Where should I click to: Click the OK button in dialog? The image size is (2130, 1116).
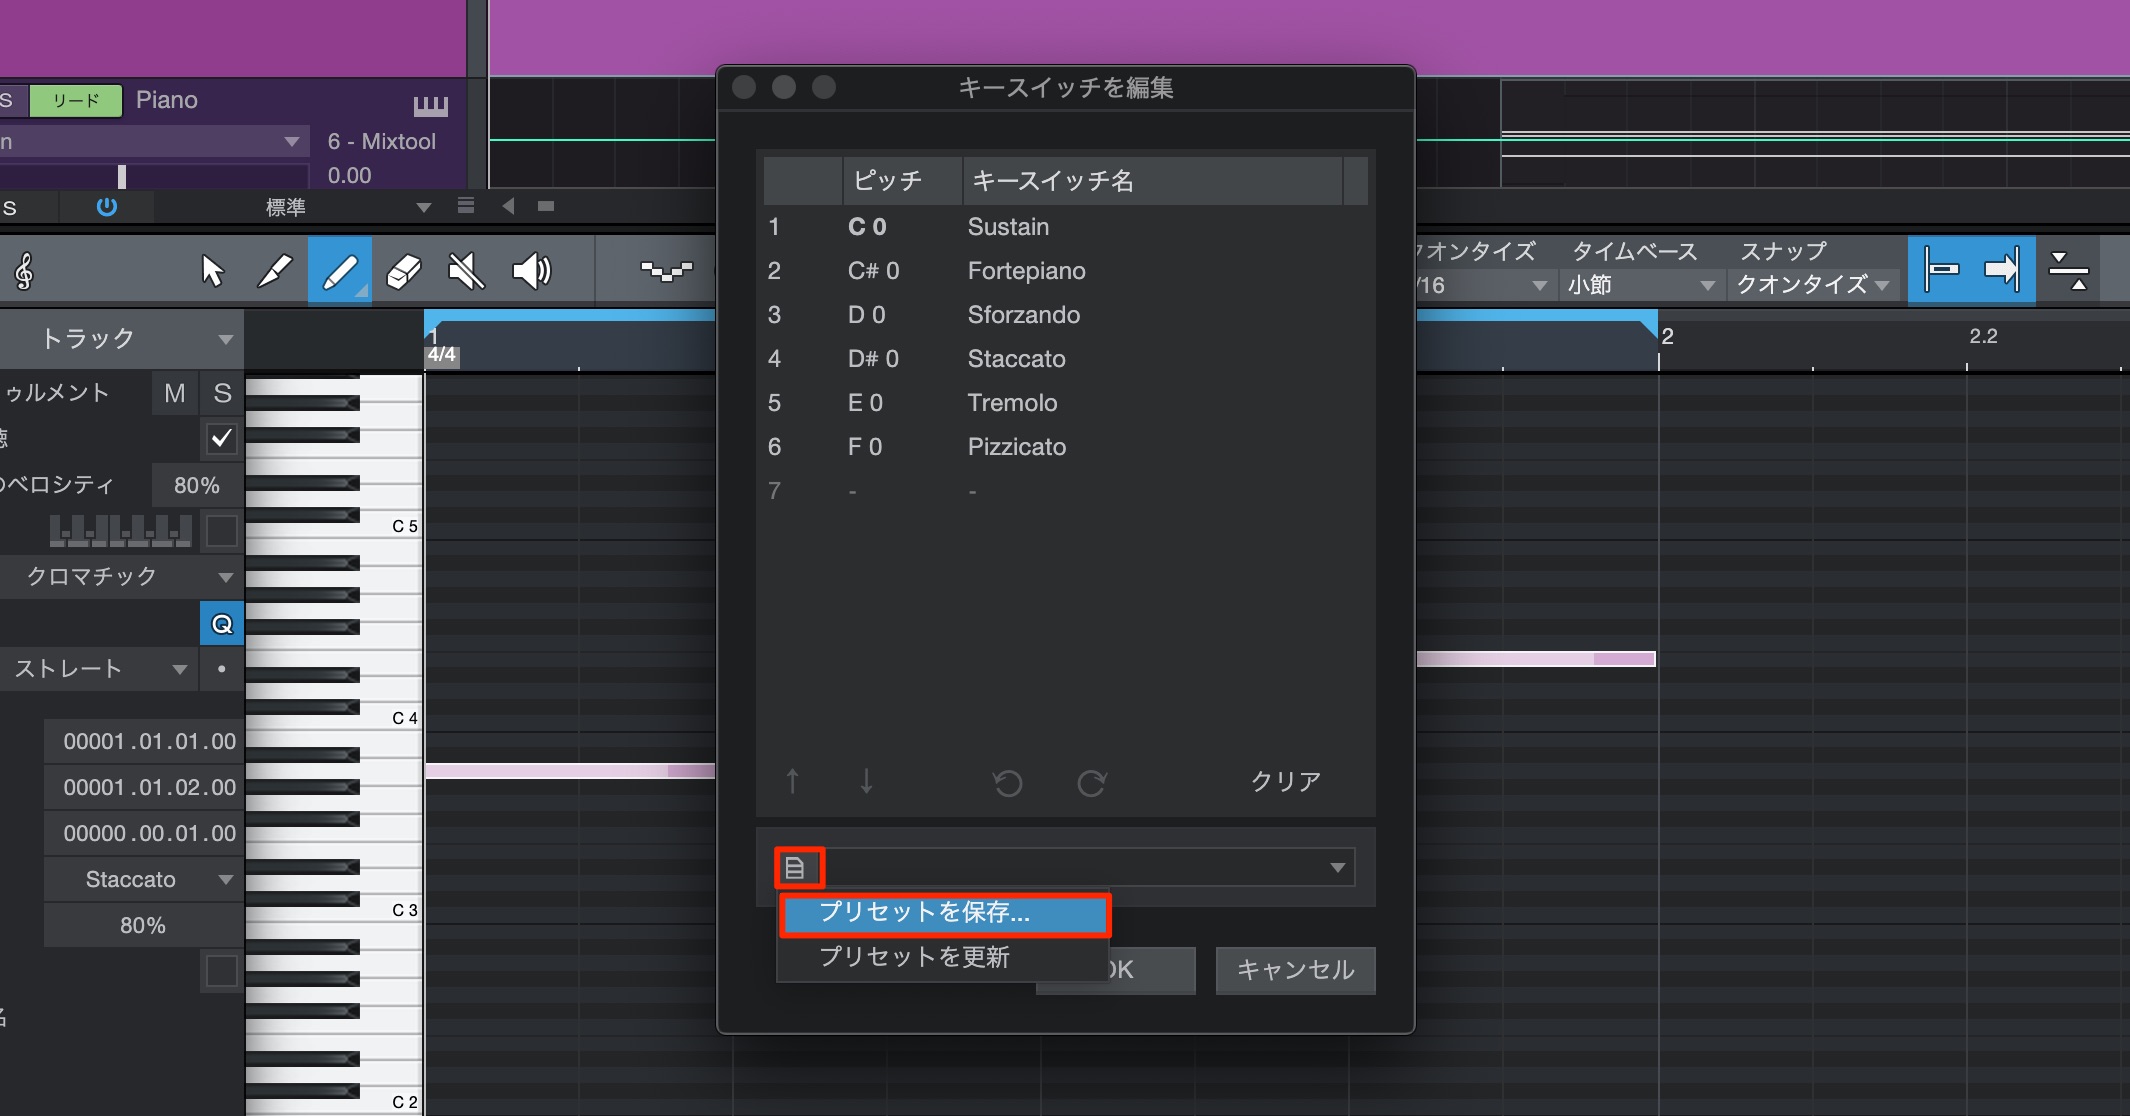pyautogui.click(x=1152, y=970)
